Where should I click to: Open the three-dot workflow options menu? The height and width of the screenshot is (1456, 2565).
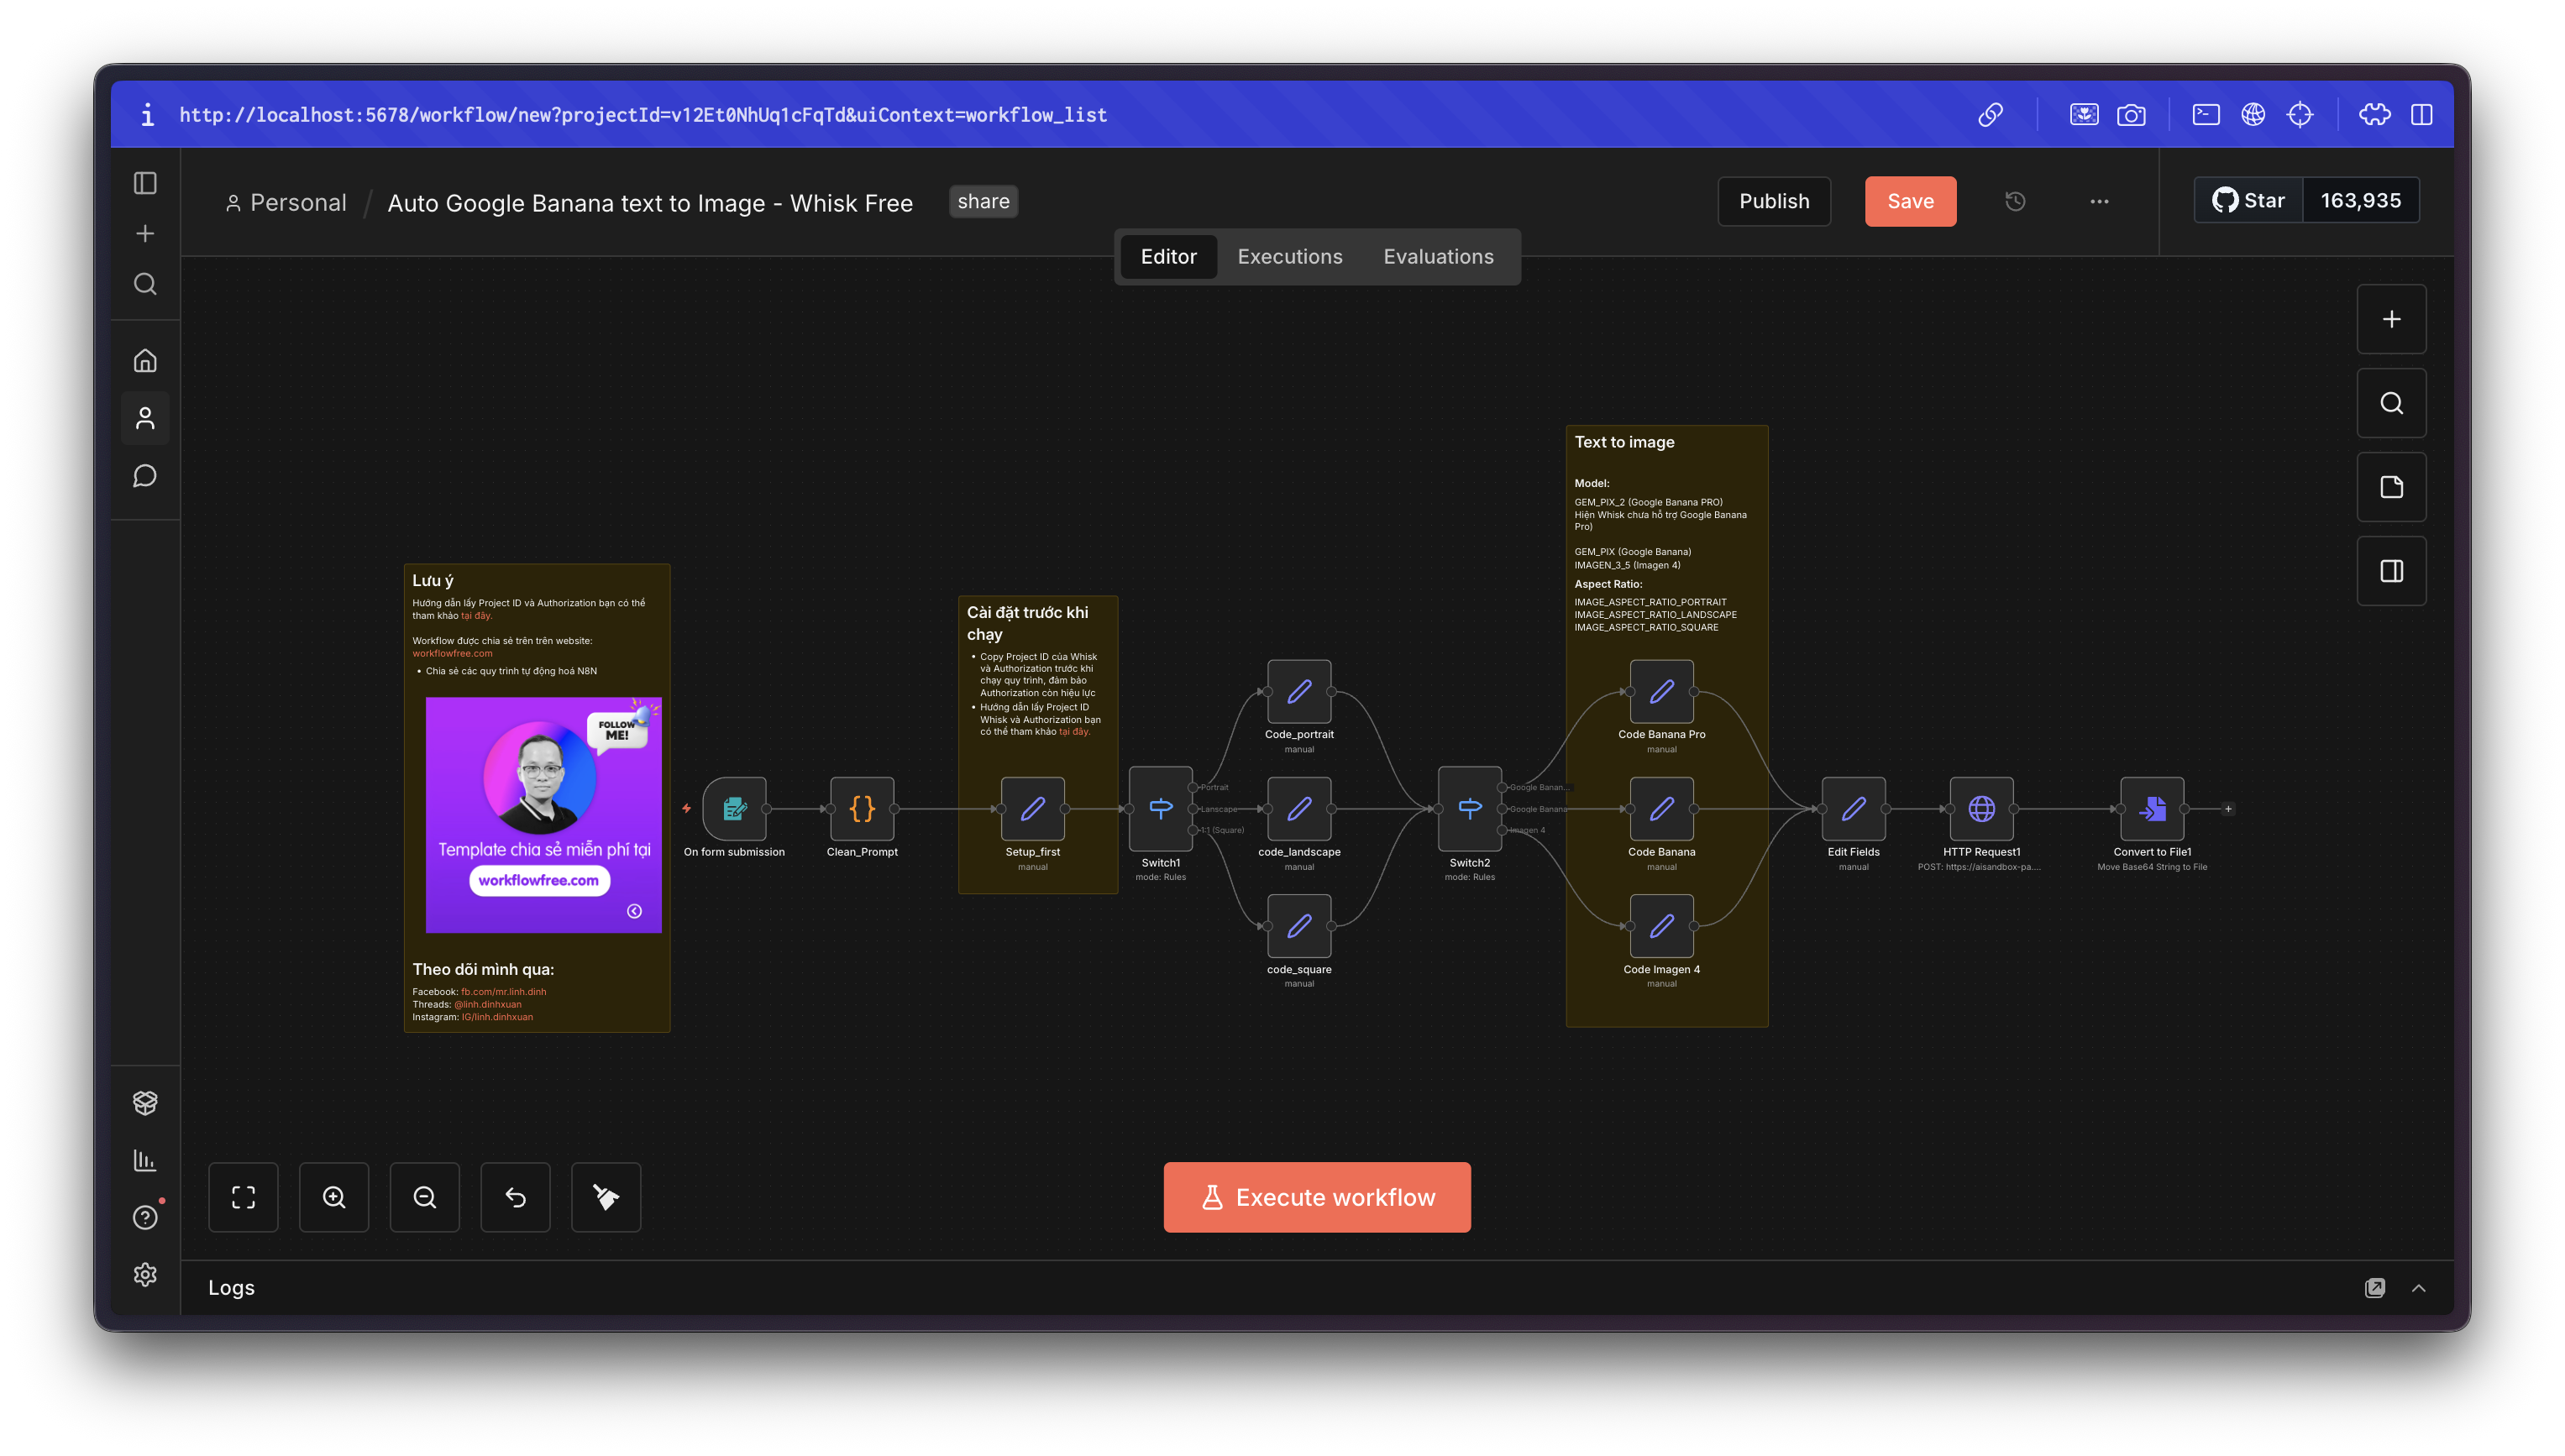[x=2098, y=201]
